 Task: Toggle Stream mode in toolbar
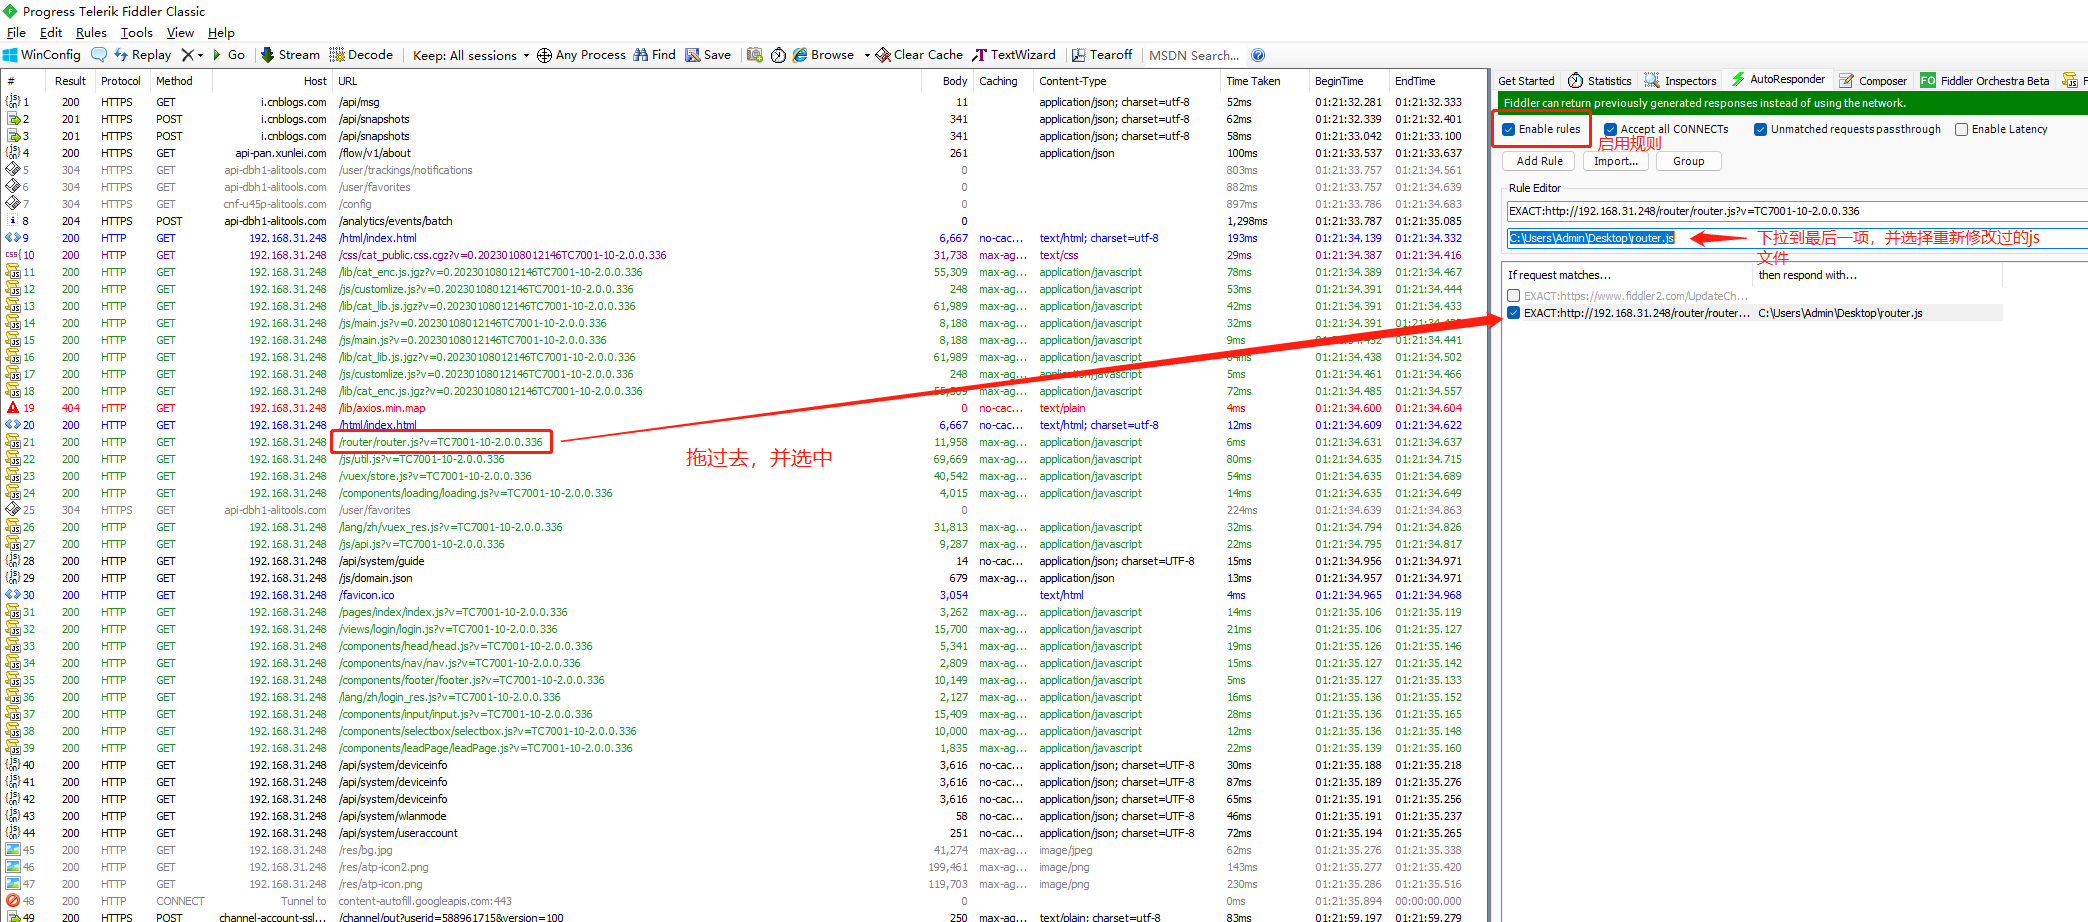coord(290,55)
